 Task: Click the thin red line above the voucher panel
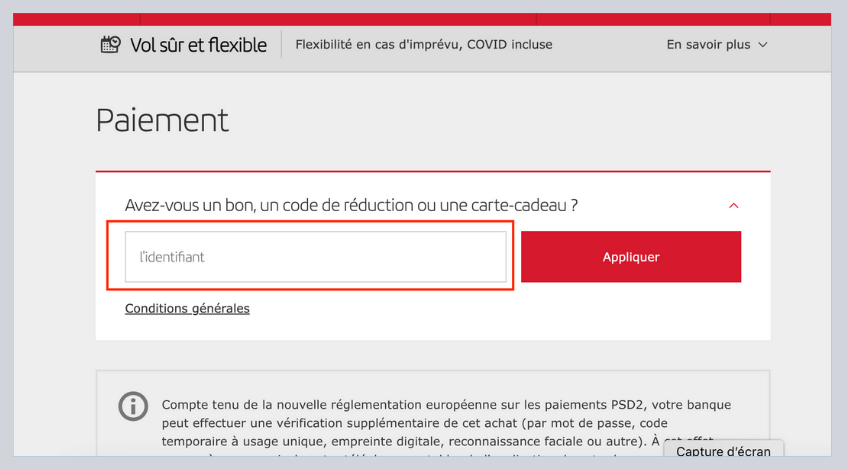tap(432, 171)
